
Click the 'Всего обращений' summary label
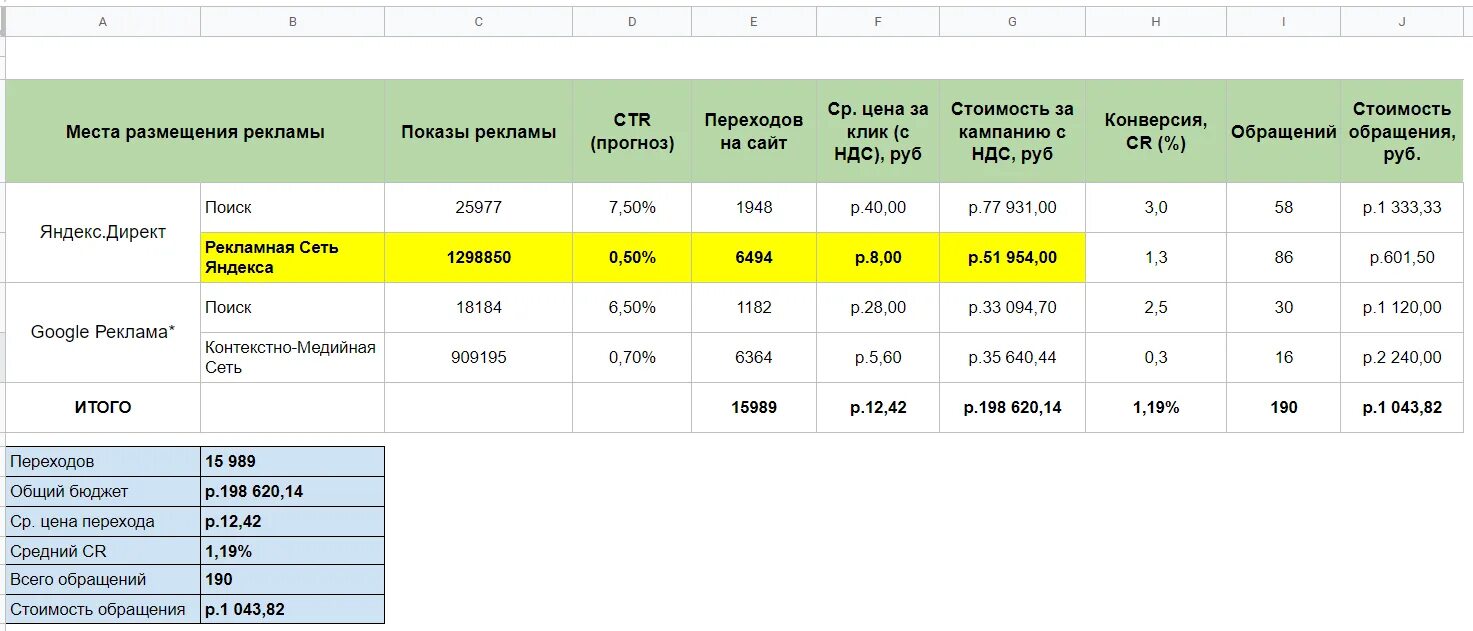103,579
